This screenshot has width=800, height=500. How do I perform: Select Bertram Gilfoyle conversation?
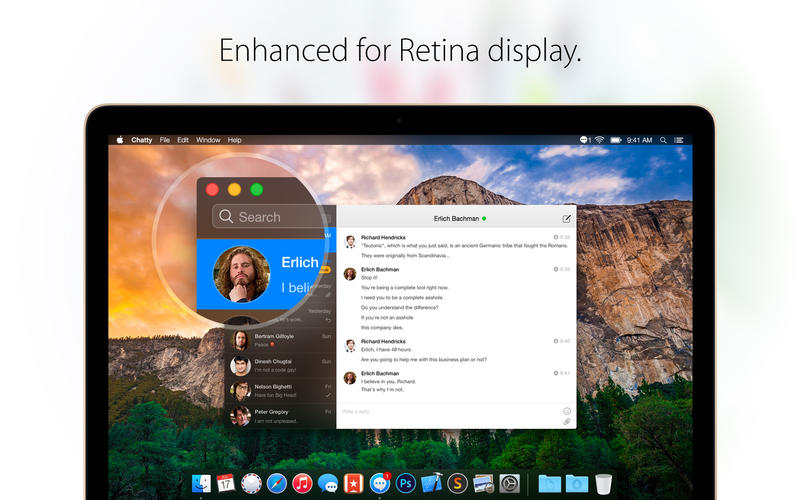click(281, 340)
